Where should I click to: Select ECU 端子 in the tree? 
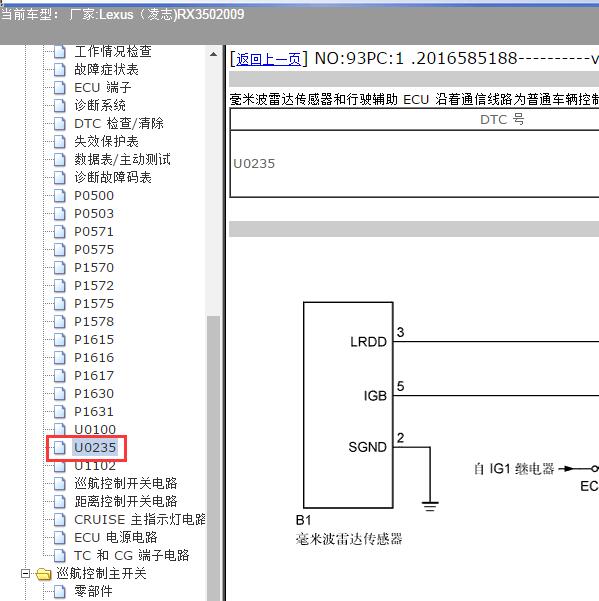[x=103, y=87]
